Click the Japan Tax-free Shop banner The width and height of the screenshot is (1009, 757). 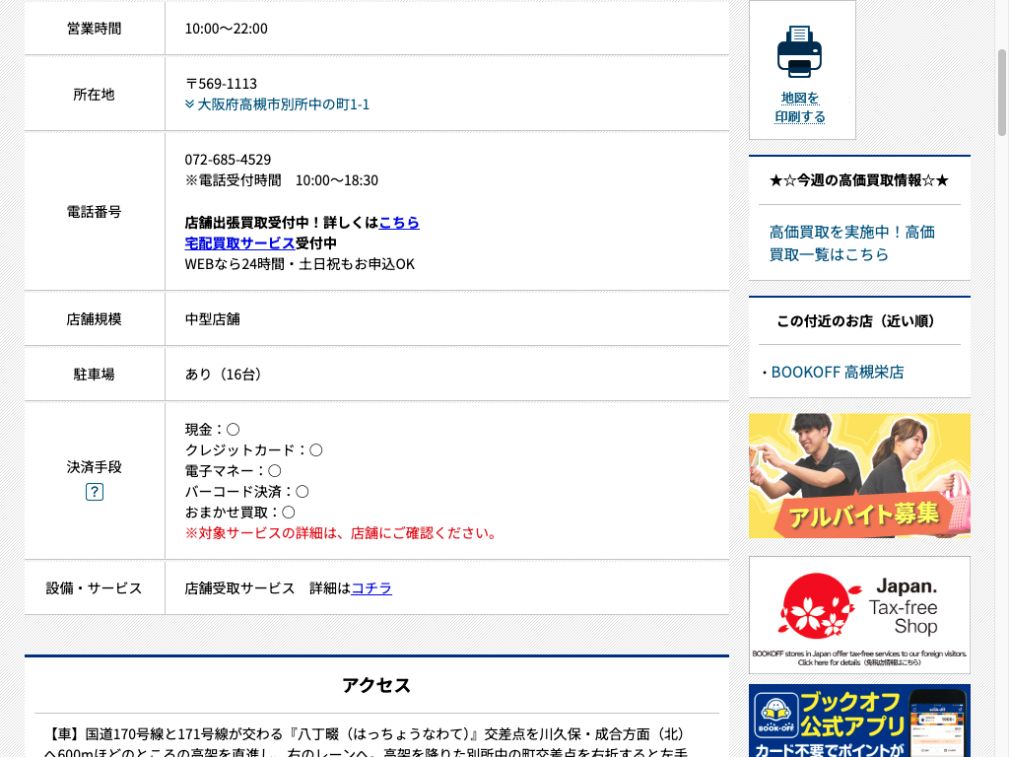(860, 615)
